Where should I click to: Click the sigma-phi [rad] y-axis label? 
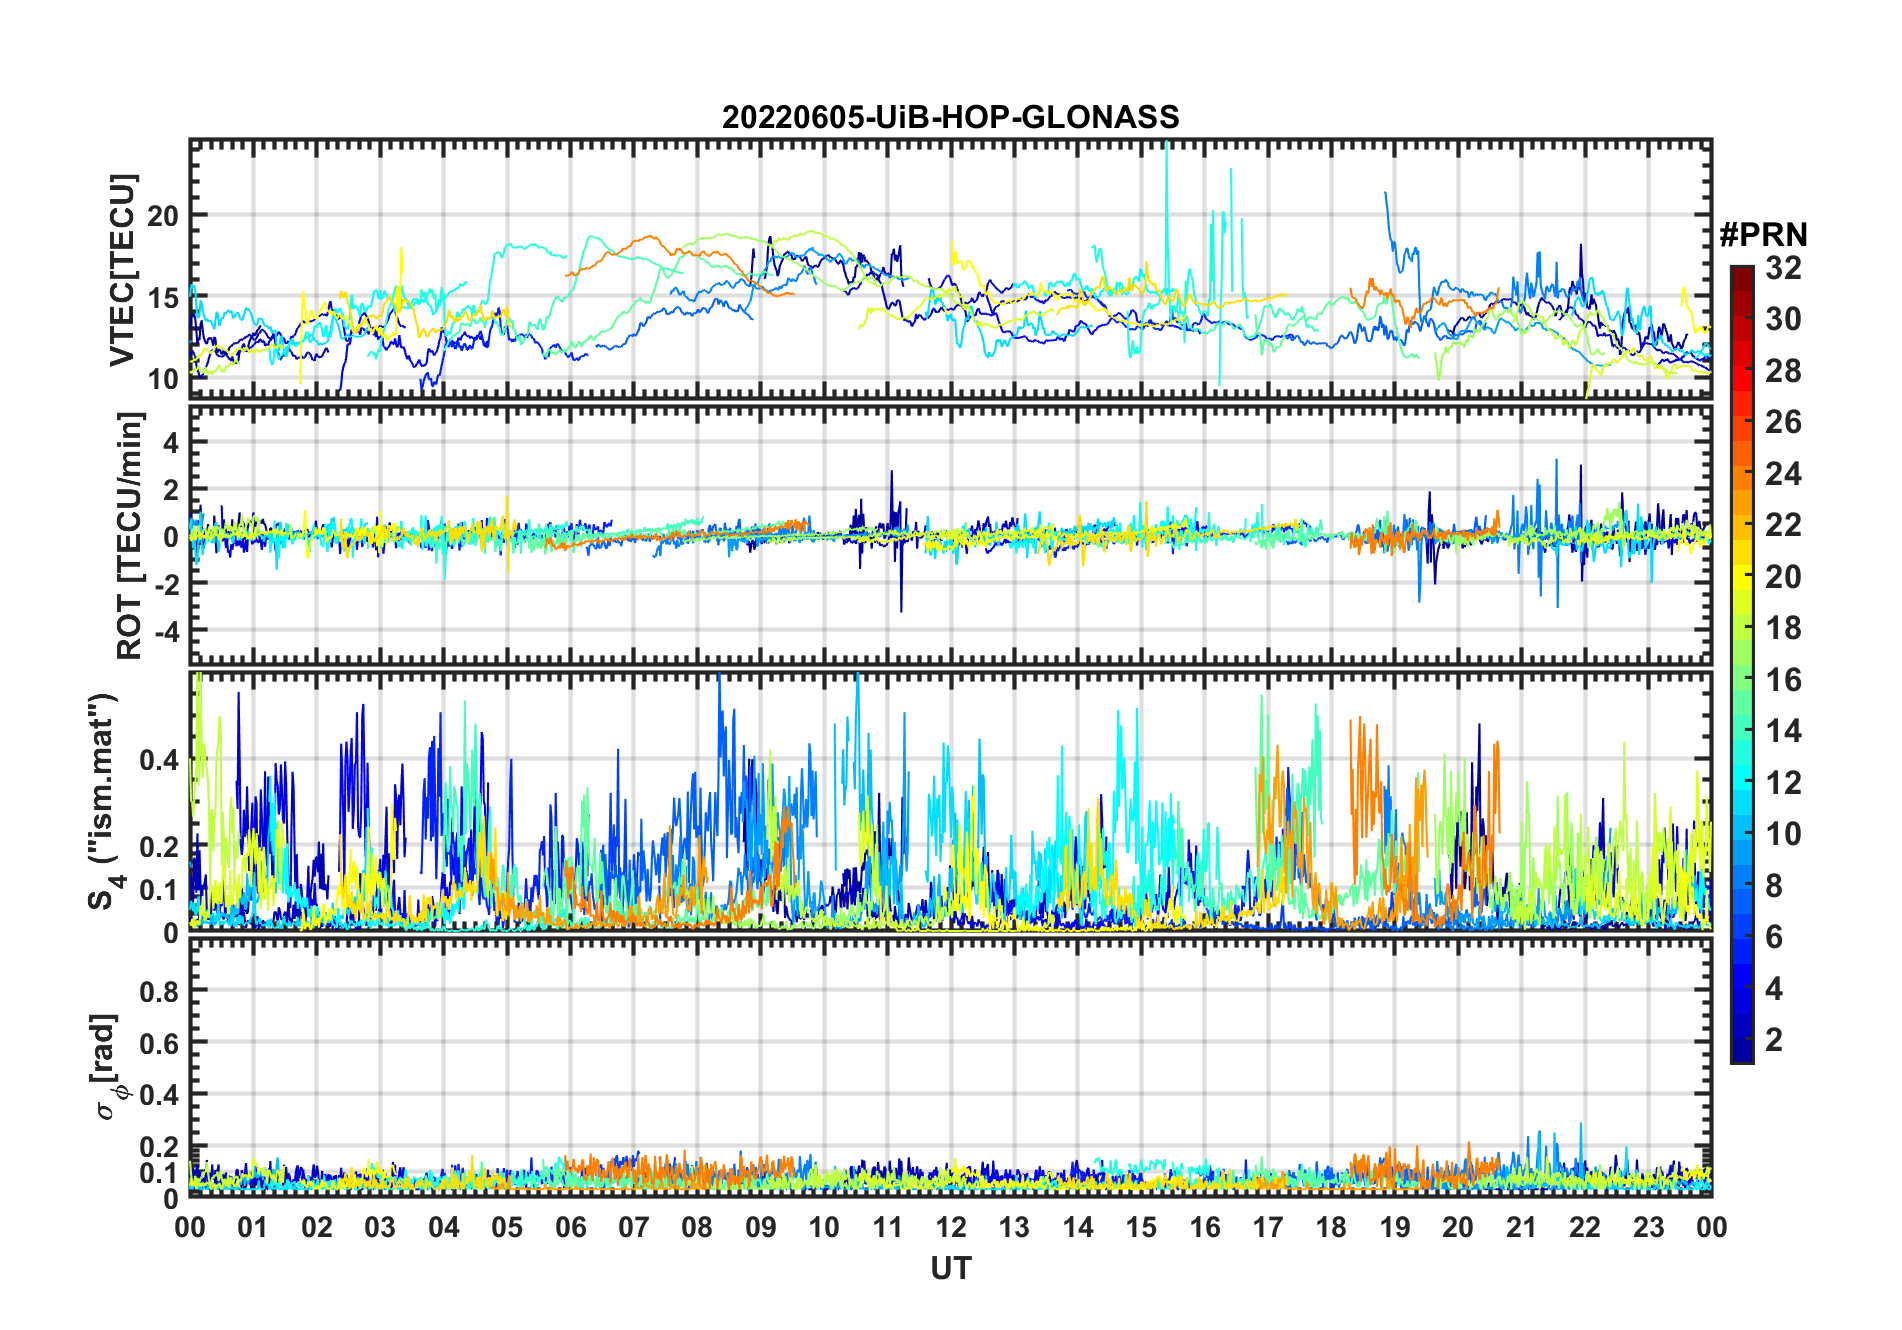pyautogui.click(x=108, y=1067)
